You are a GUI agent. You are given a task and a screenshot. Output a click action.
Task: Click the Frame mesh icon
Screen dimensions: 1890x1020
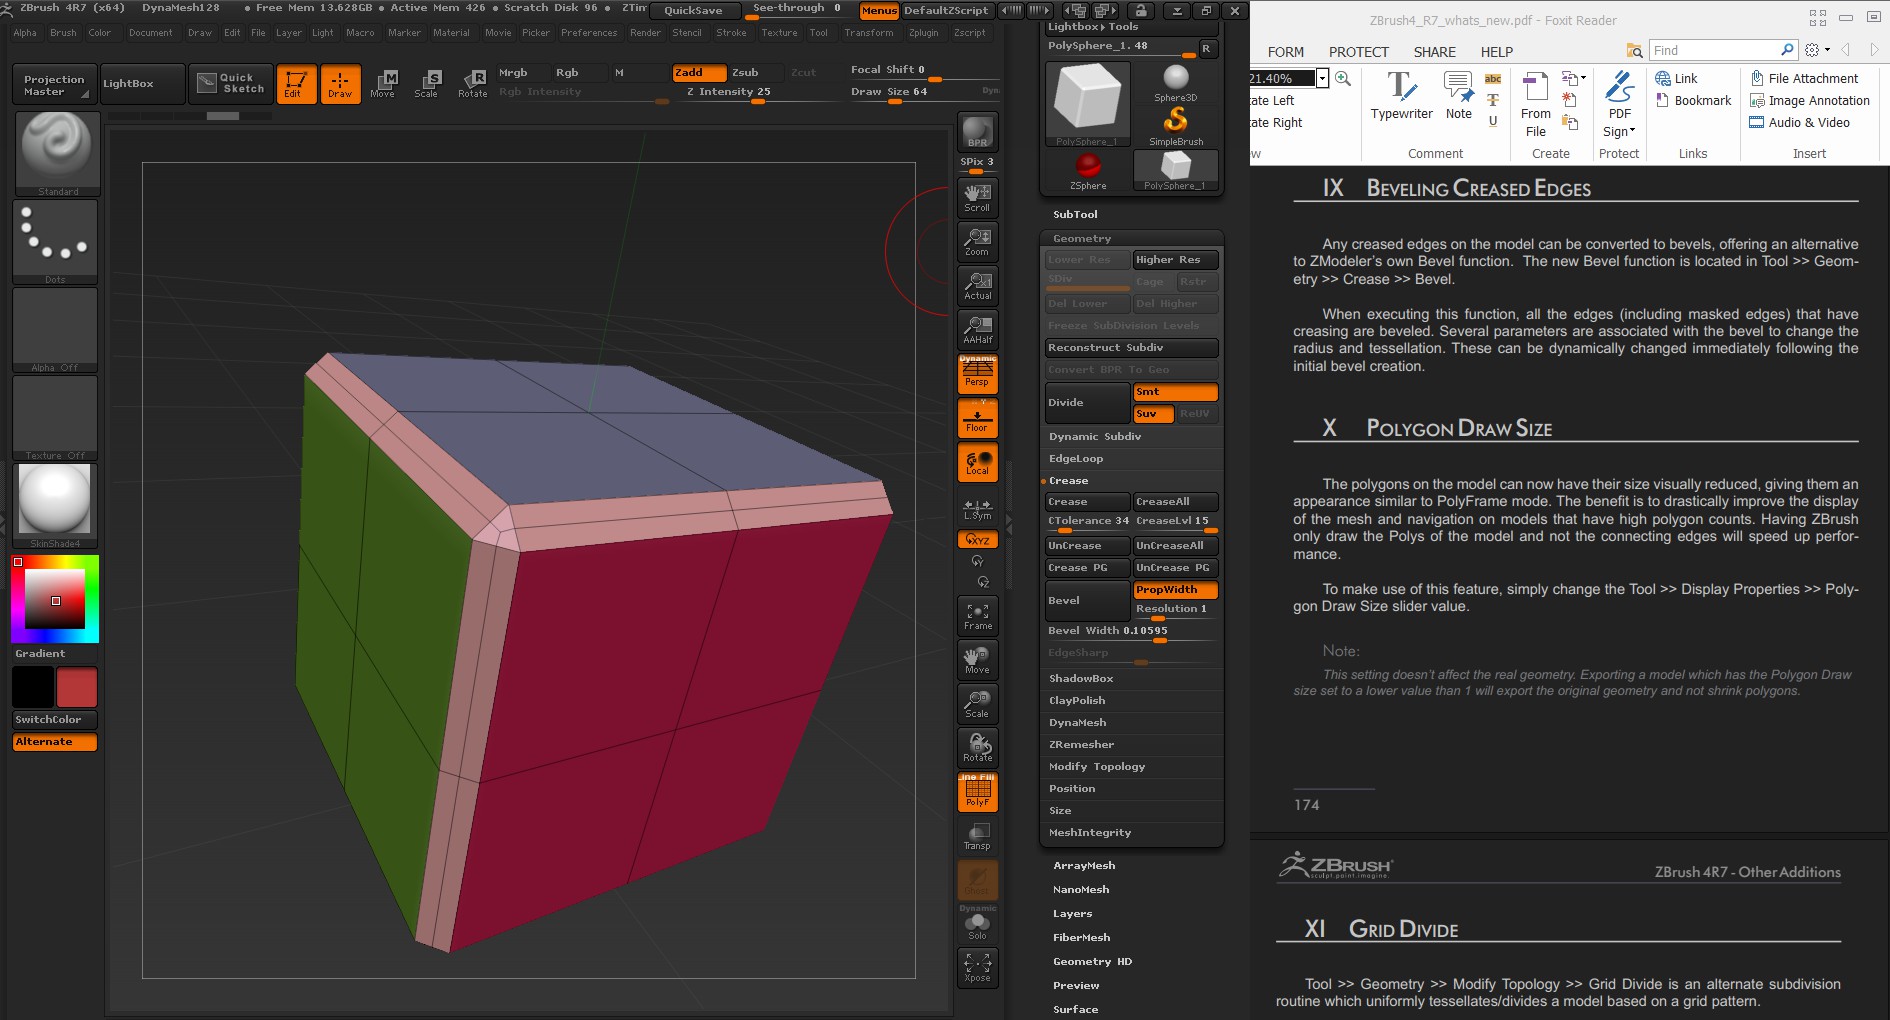977,616
